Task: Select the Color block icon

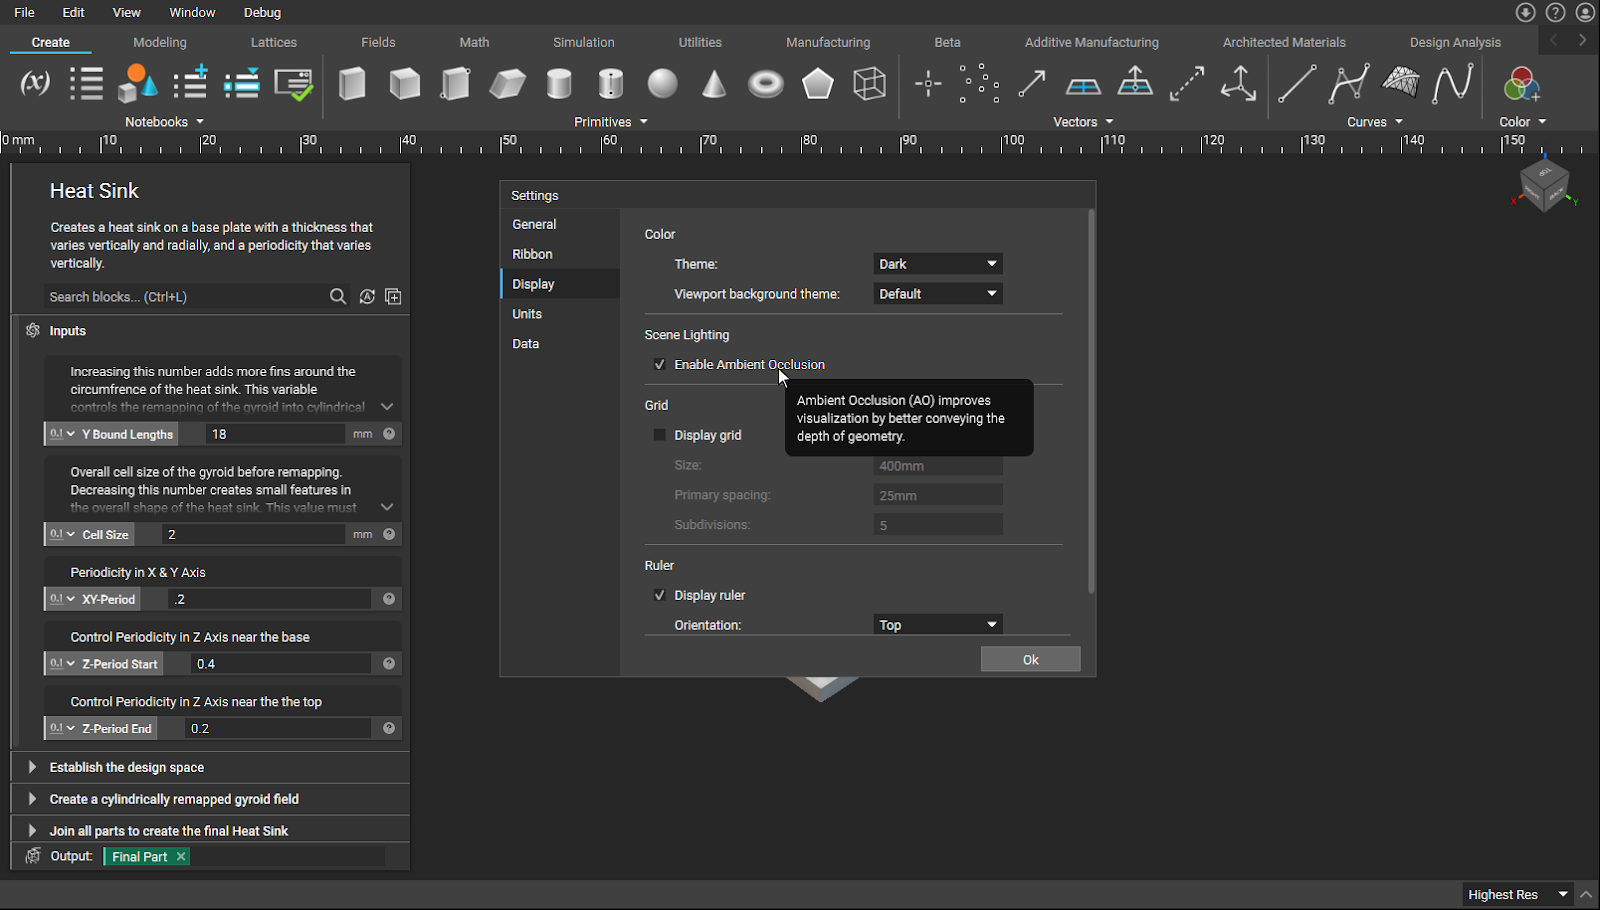Action: [1522, 84]
